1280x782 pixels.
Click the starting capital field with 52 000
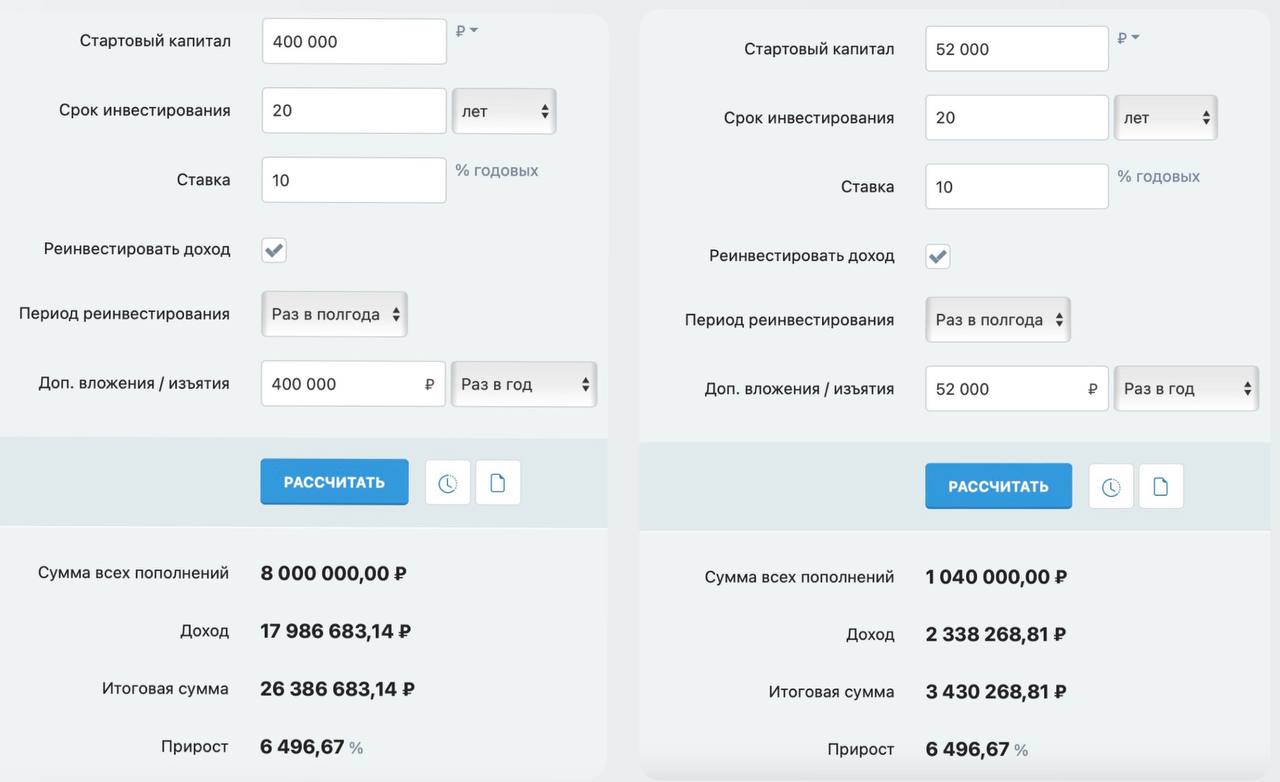(1016, 49)
